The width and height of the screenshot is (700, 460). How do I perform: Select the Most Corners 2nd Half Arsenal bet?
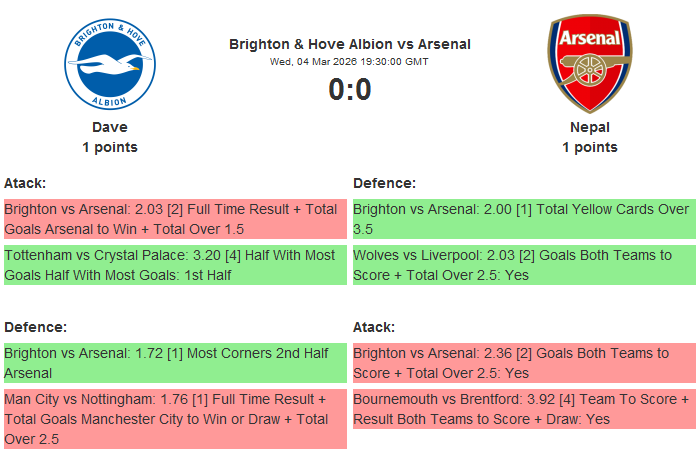[175, 363]
